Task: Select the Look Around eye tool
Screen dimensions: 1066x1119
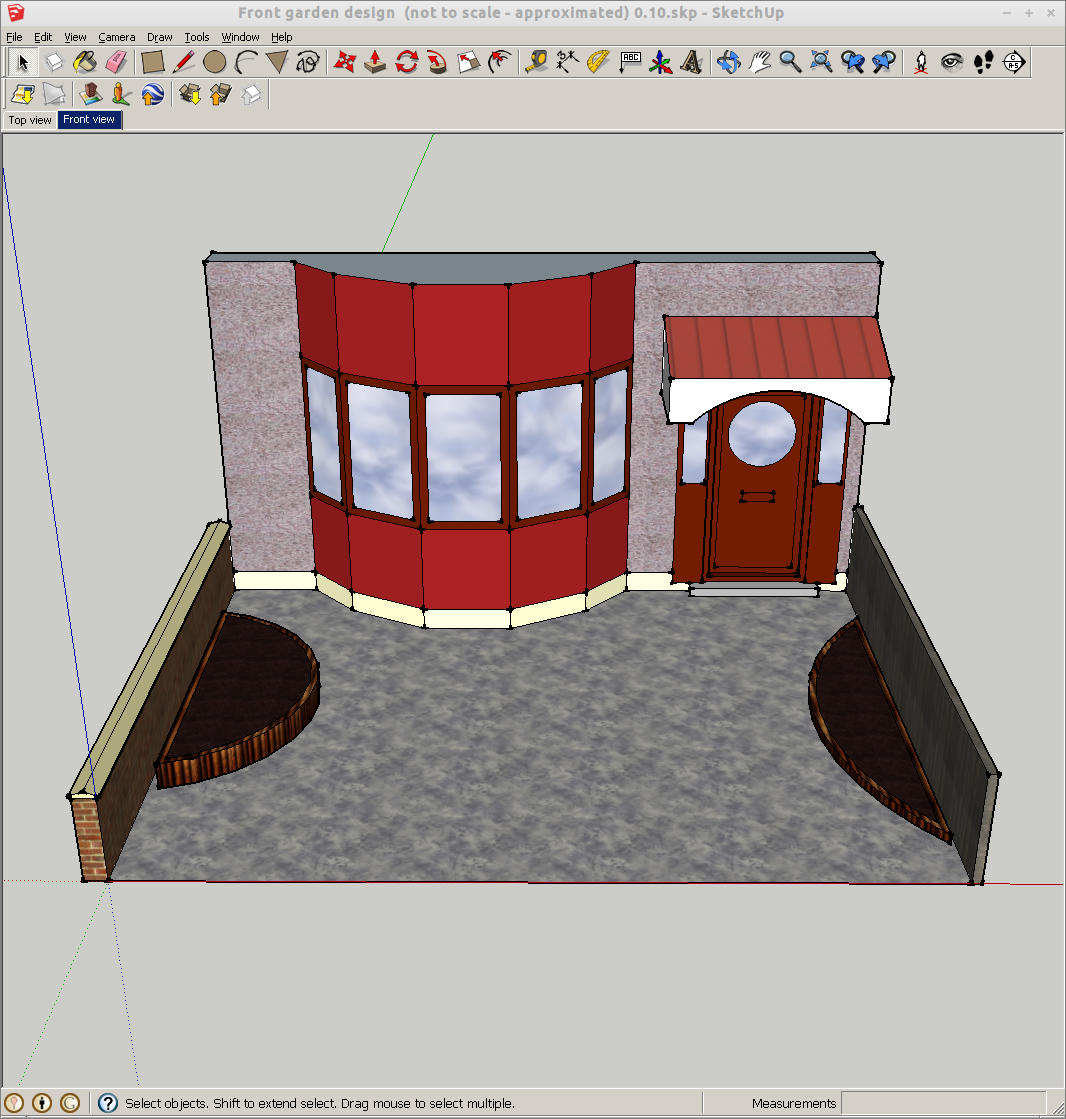Action: 952,62
